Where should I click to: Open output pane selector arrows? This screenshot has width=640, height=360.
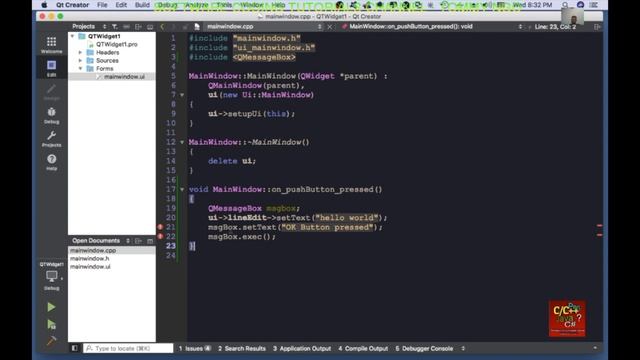(463, 349)
